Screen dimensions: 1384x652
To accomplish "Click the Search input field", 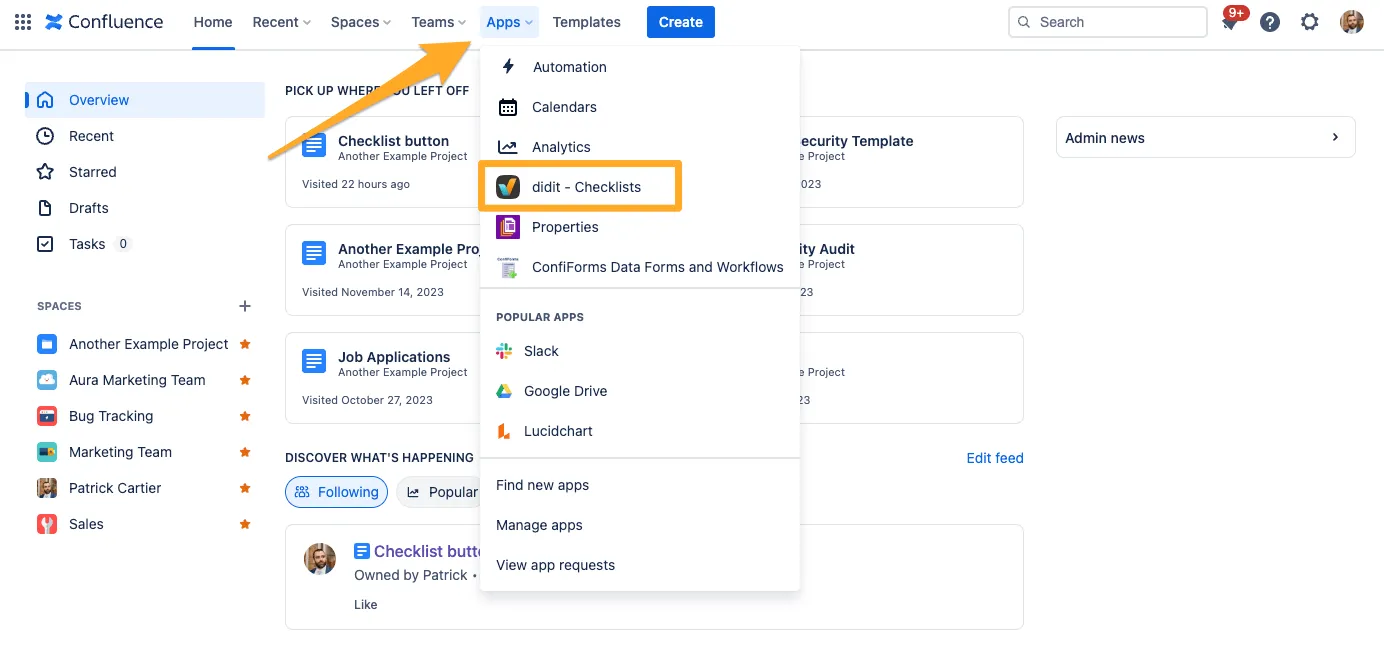I will 1108,22.
